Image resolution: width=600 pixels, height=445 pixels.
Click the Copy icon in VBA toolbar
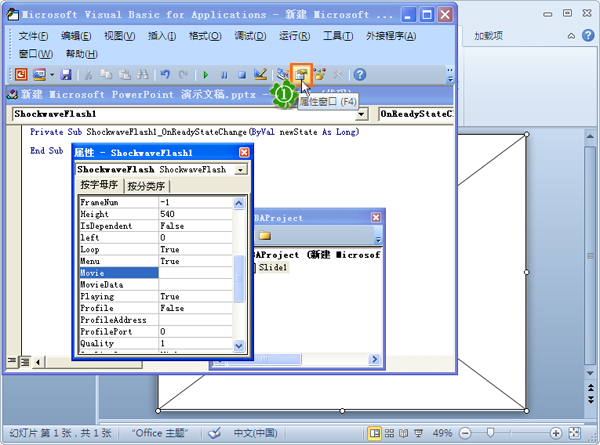106,74
